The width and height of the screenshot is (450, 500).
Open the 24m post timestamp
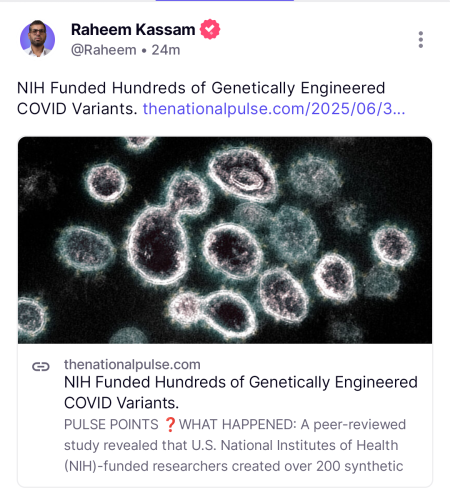point(166,50)
